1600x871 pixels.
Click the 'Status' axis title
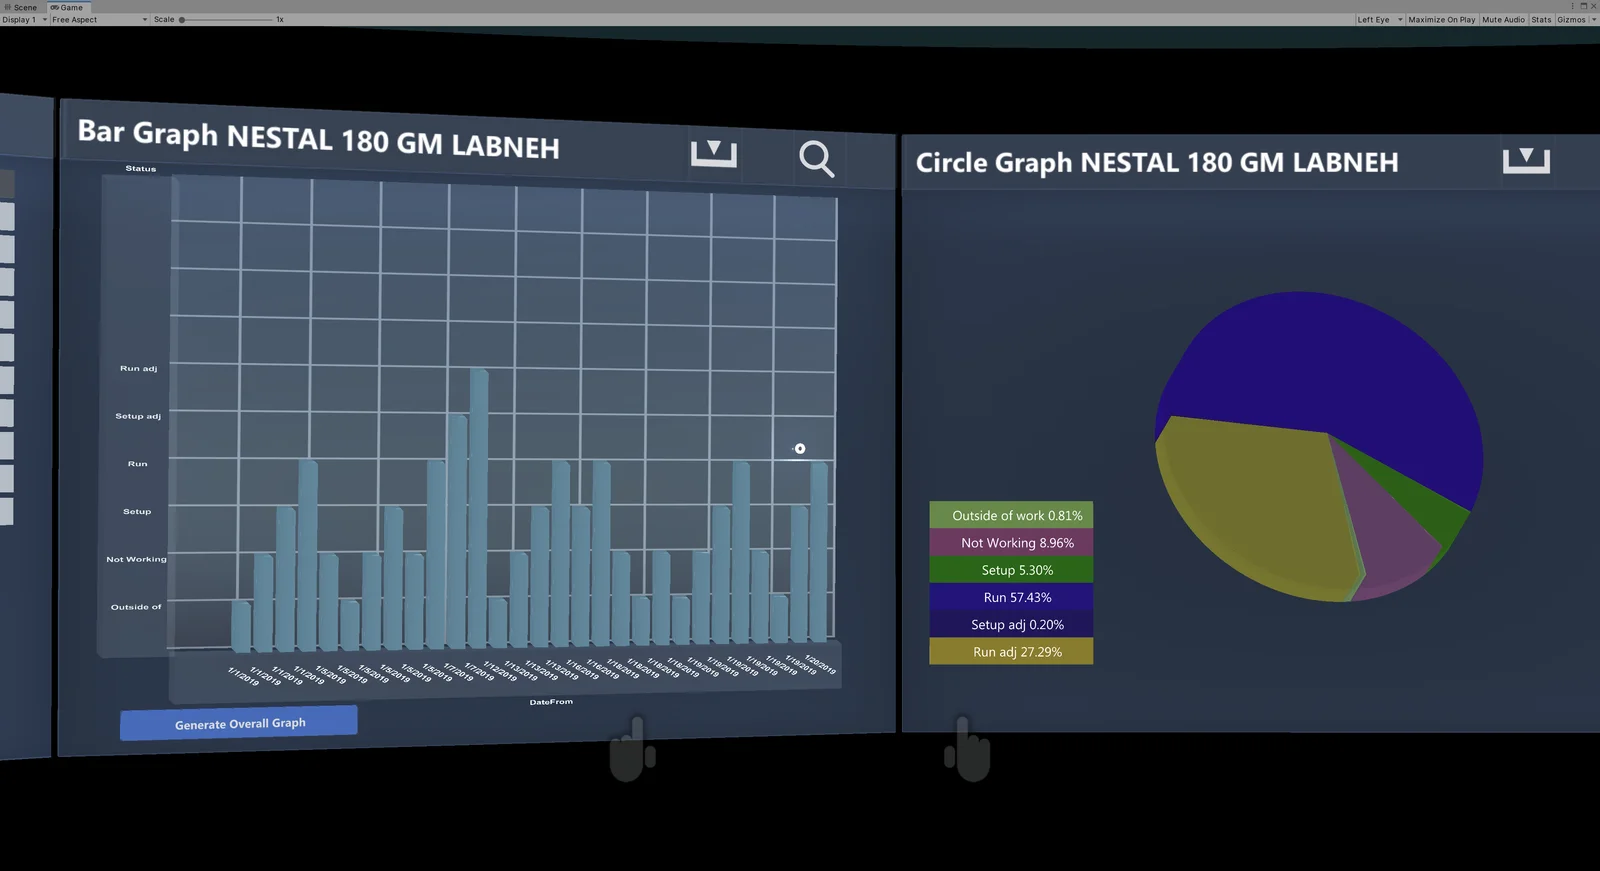point(141,168)
